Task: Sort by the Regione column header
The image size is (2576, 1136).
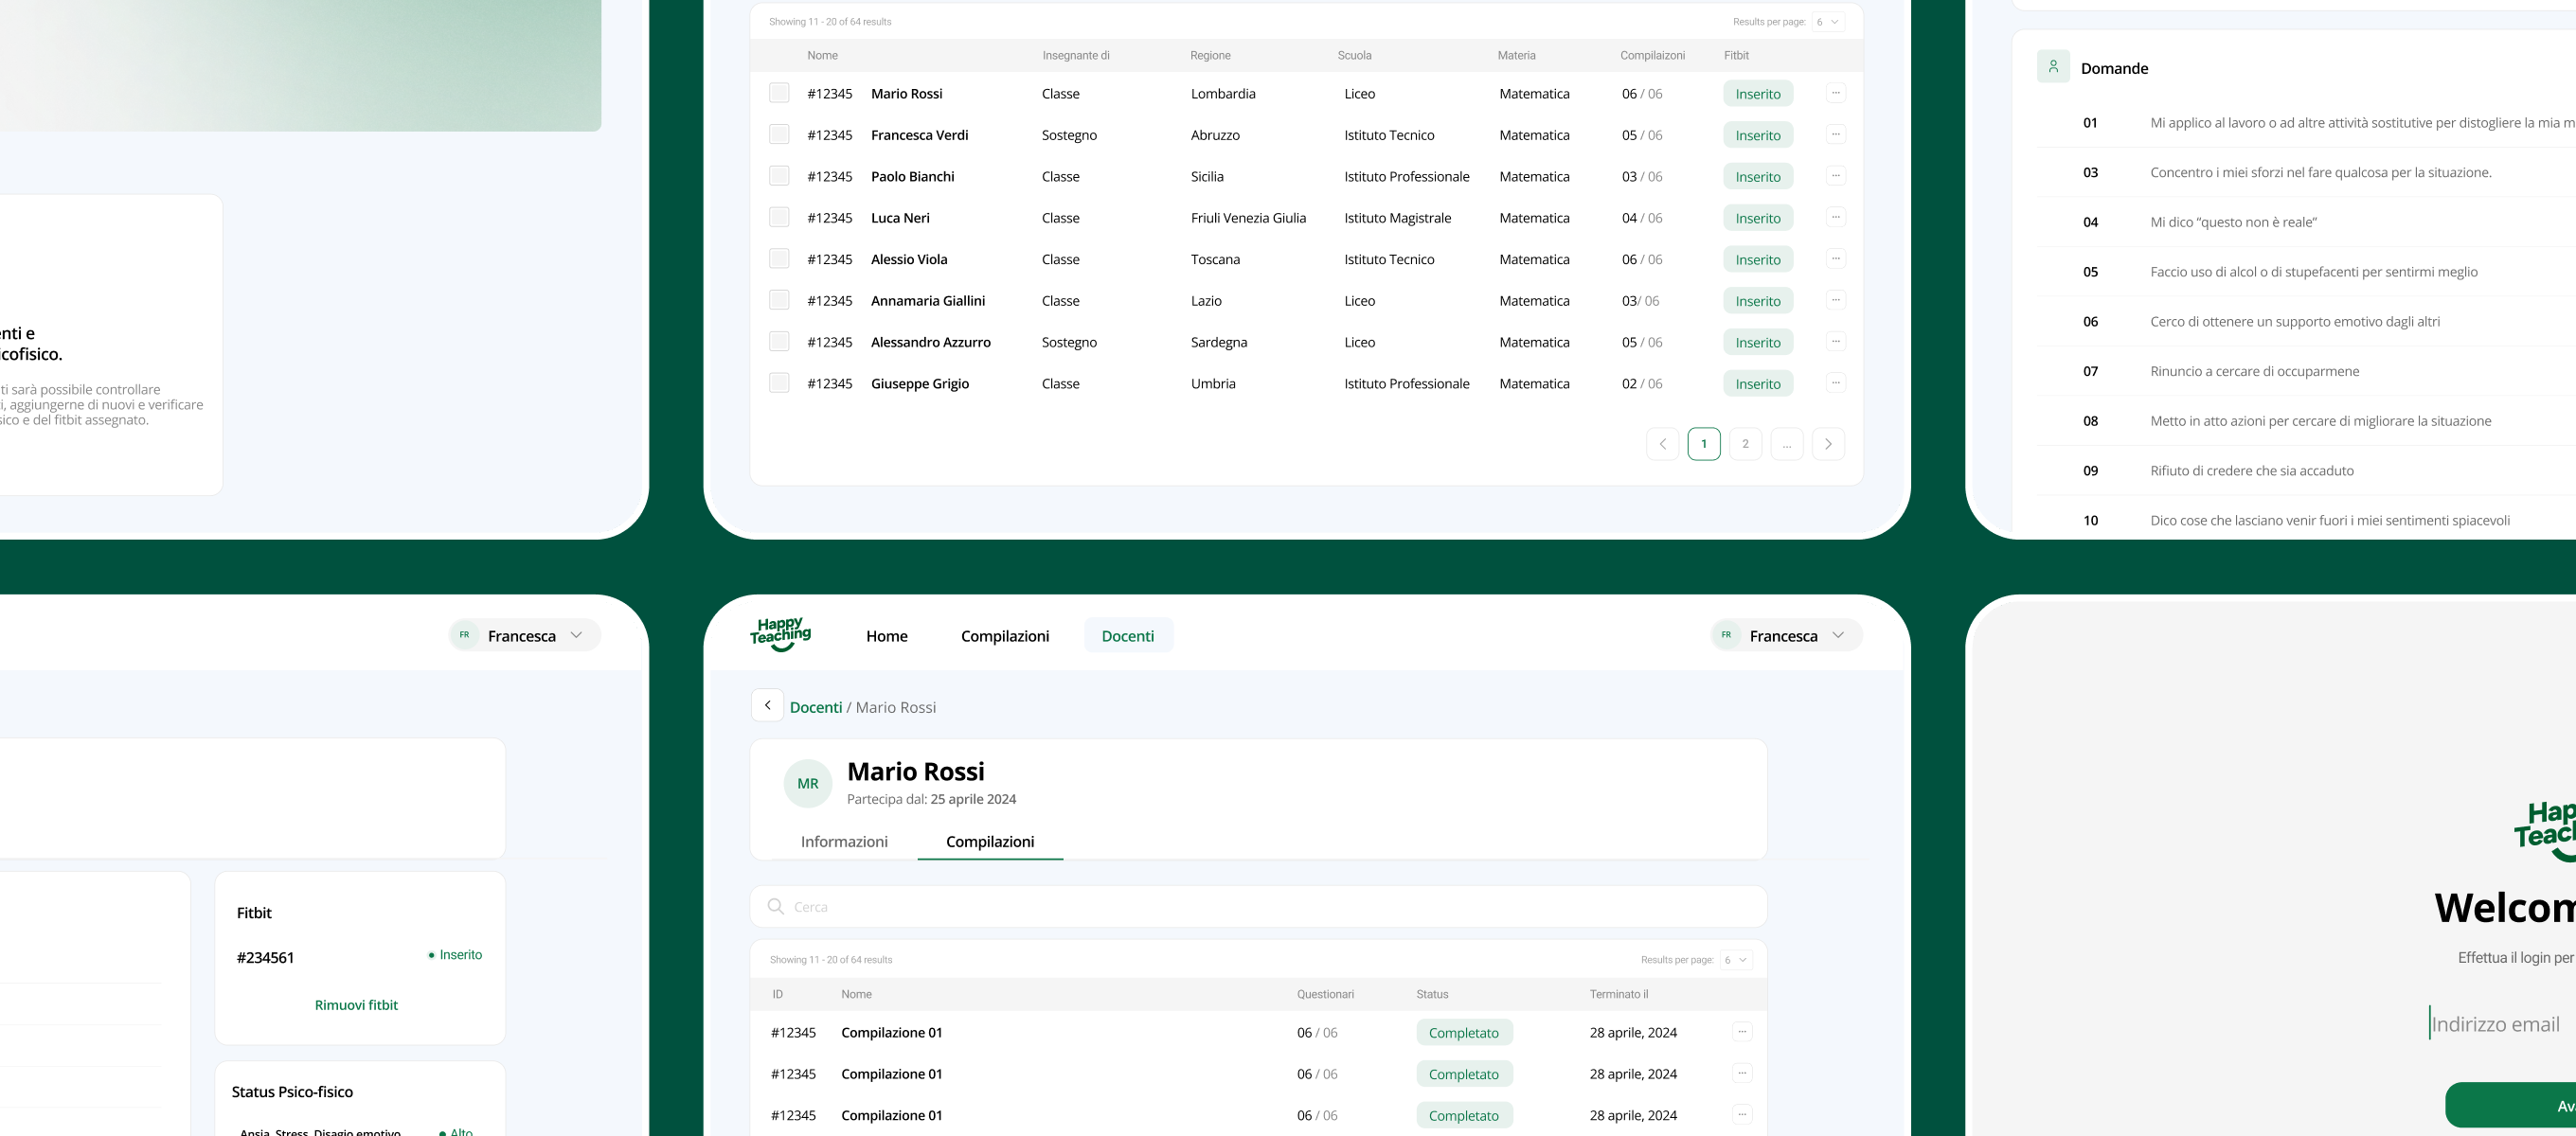Action: [x=1210, y=55]
